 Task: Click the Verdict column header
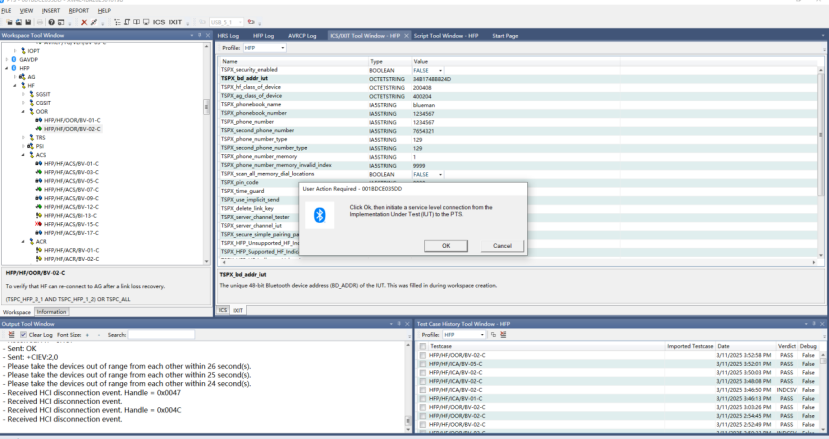(786, 346)
